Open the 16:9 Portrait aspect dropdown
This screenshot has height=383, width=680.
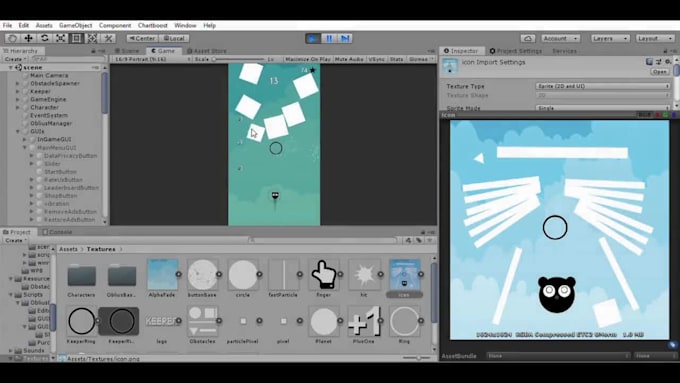(152, 59)
